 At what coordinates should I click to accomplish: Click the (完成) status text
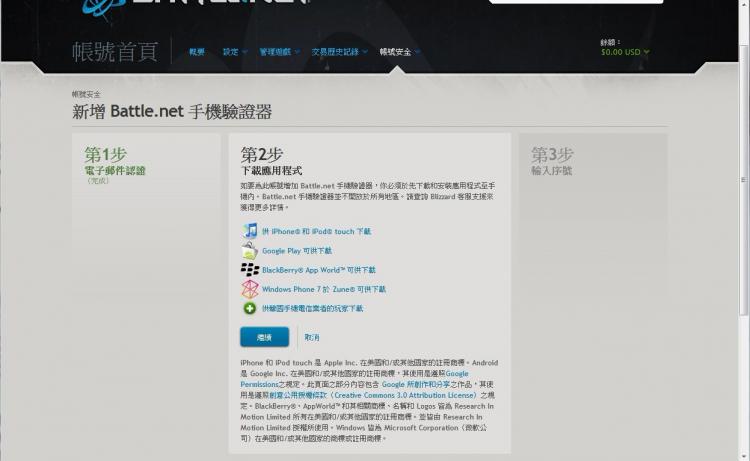[98, 181]
